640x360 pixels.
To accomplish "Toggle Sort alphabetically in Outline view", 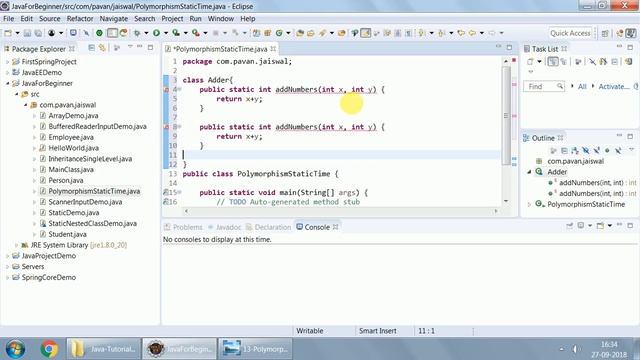I will (575, 151).
